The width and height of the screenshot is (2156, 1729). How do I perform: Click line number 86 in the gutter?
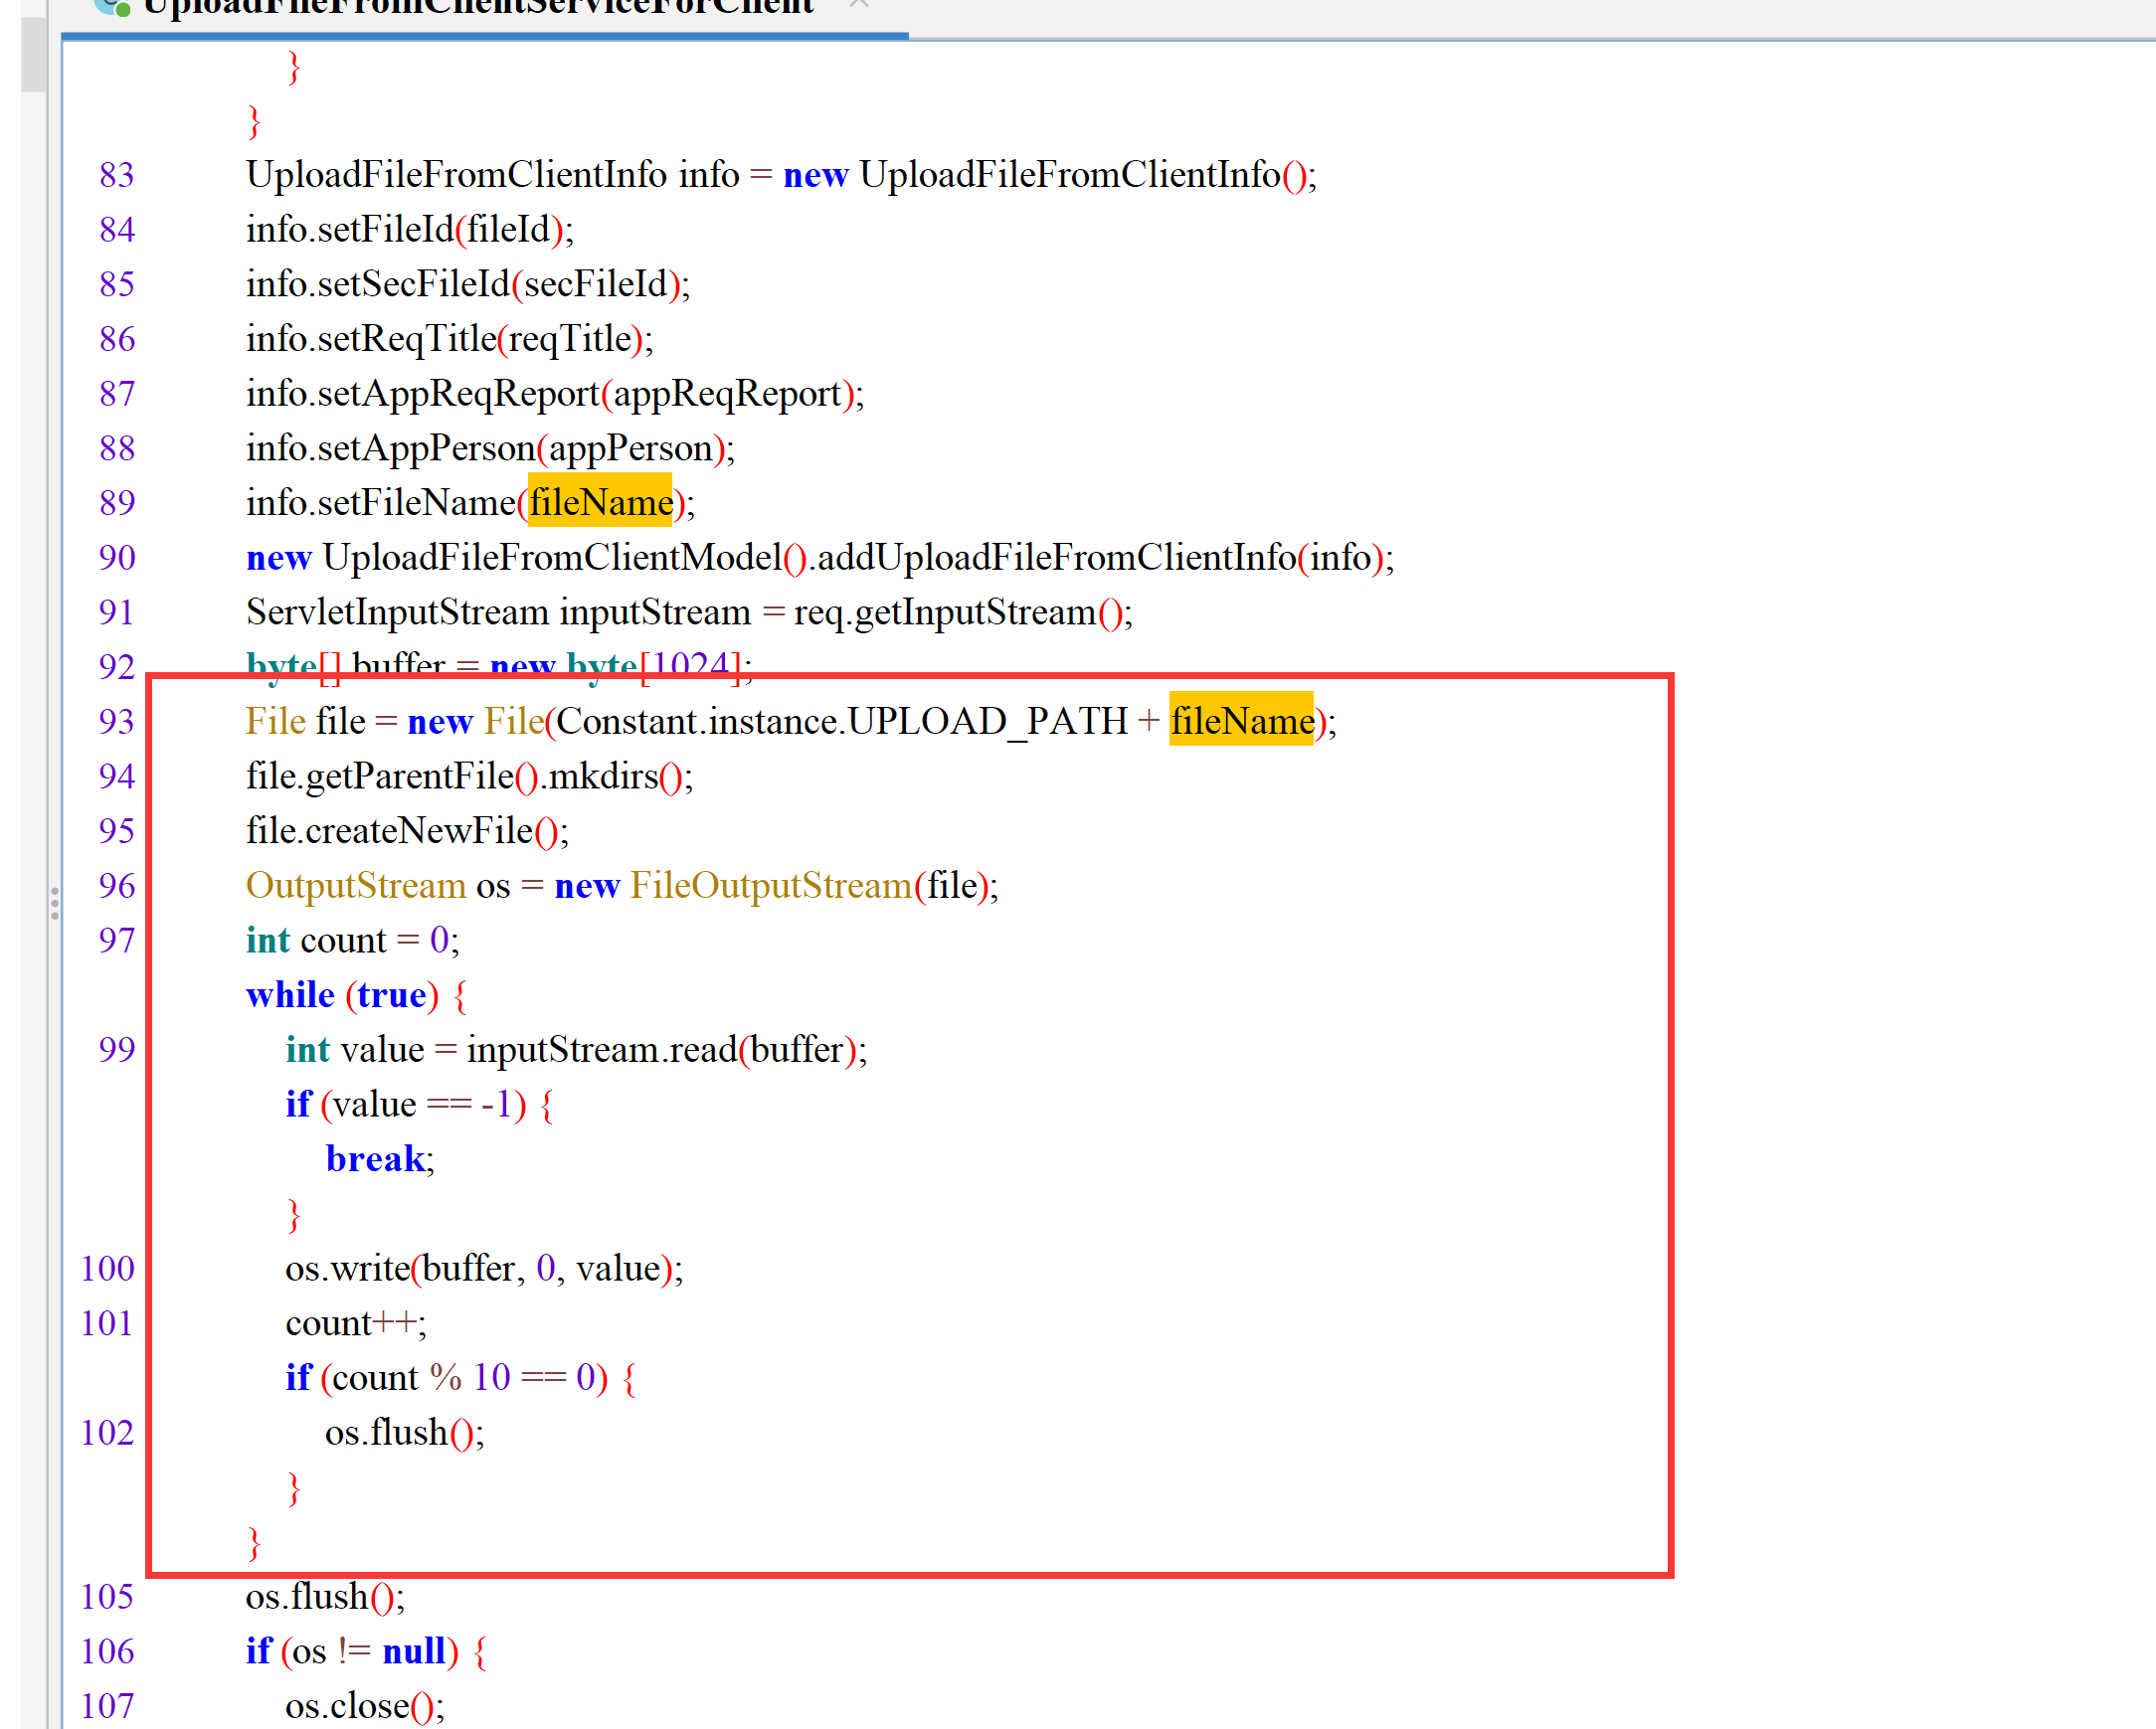[117, 339]
